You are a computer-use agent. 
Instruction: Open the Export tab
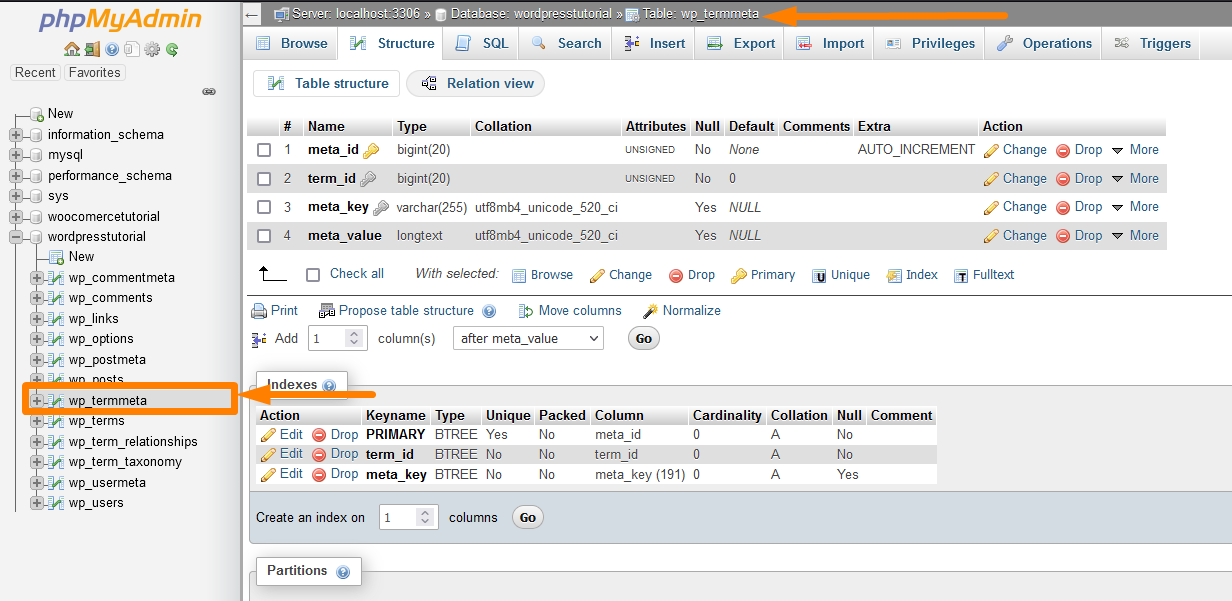point(741,43)
